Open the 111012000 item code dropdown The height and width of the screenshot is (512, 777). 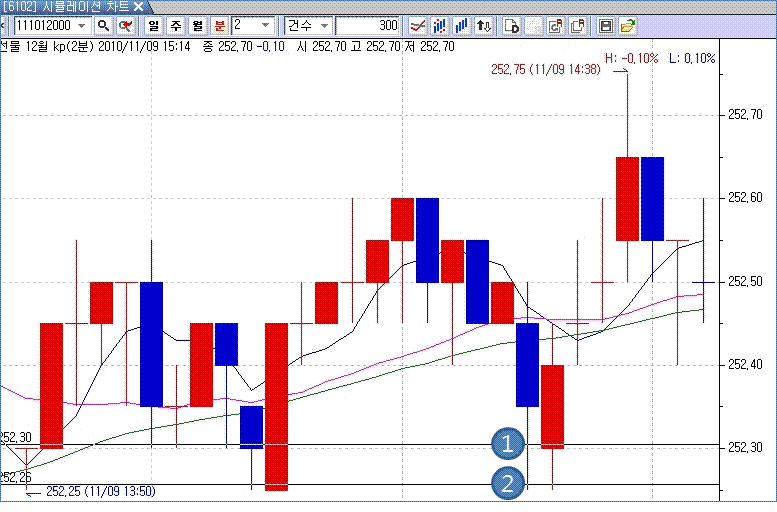(x=81, y=25)
